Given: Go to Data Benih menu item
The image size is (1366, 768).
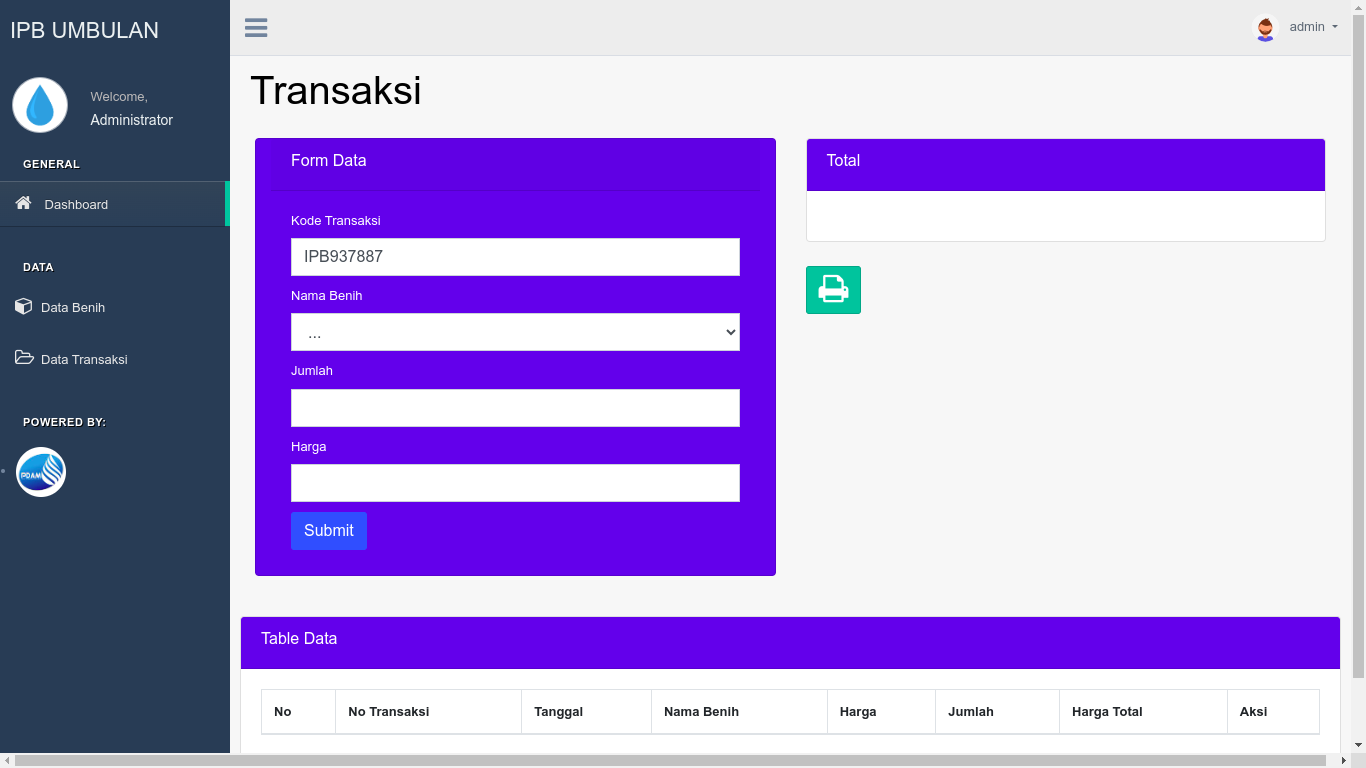Looking at the screenshot, I should 73,307.
